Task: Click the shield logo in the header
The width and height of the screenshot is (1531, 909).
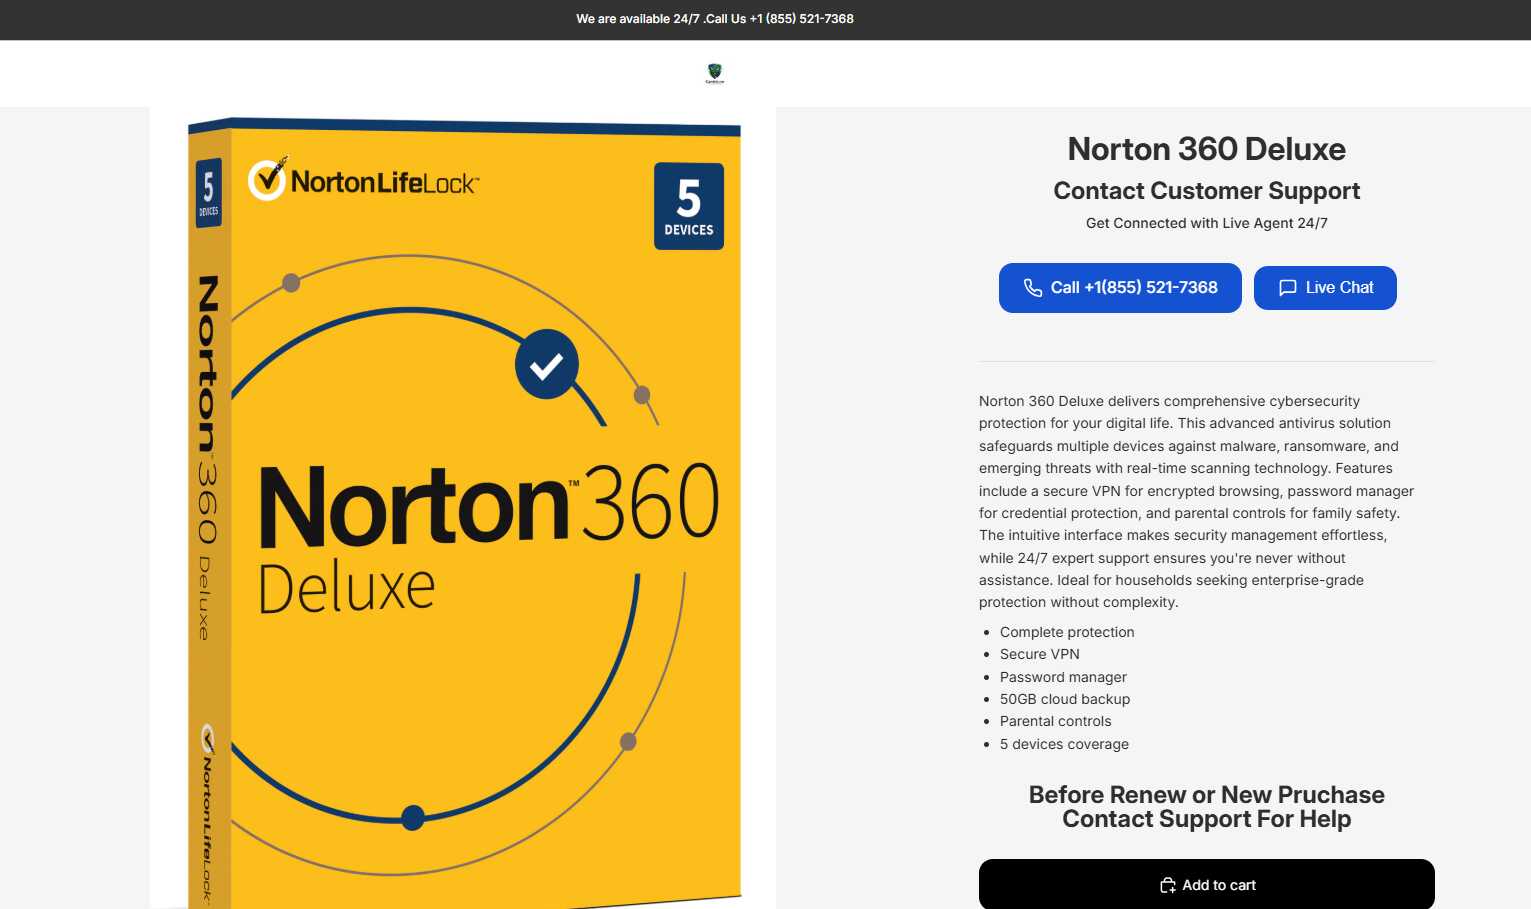Action: [x=714, y=73]
